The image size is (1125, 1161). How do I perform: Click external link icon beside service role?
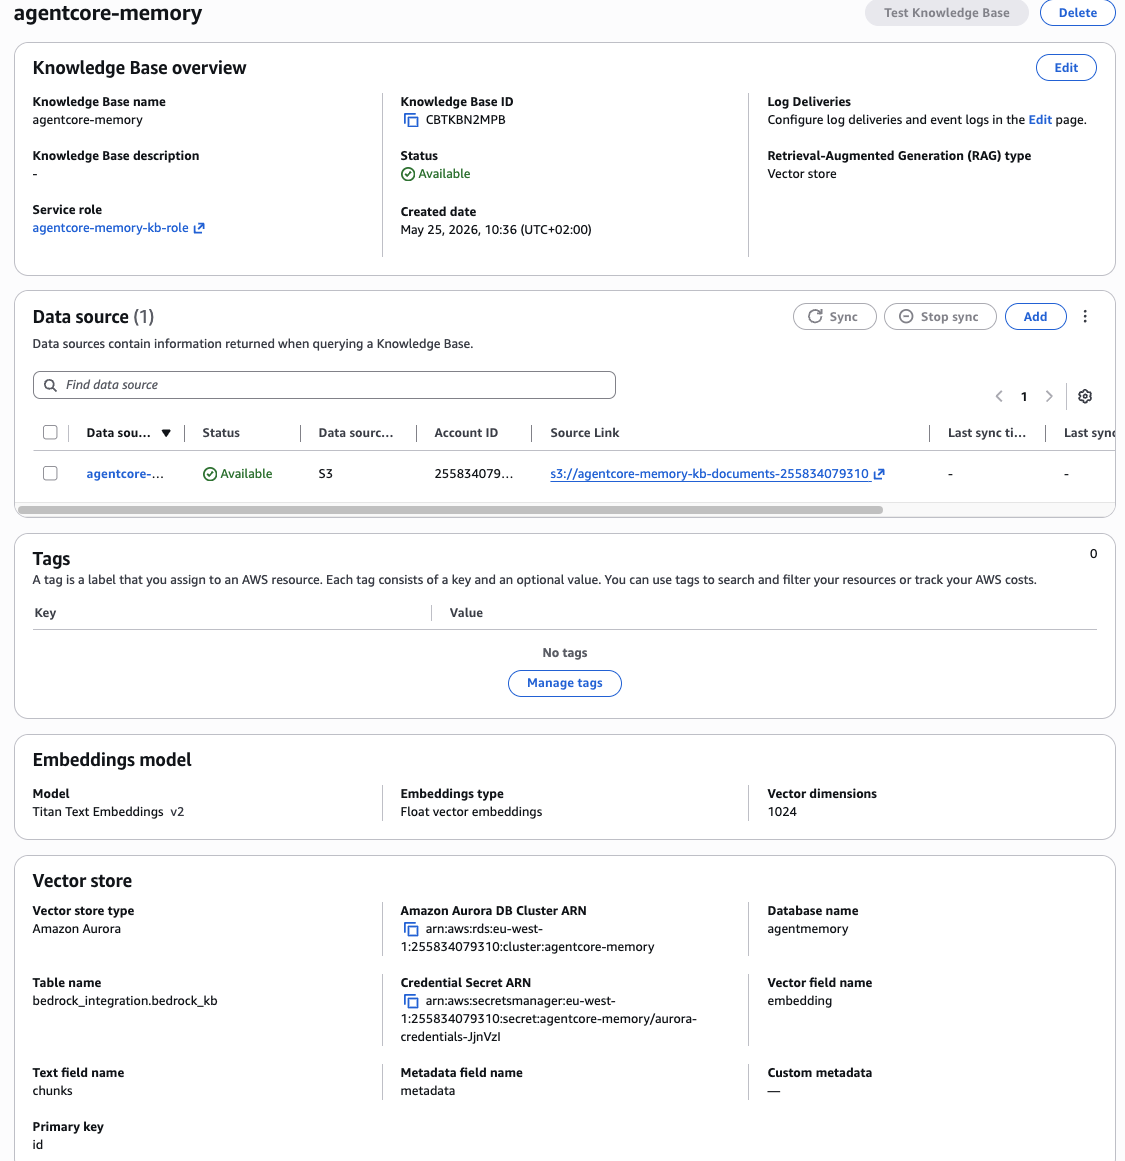click(x=198, y=228)
